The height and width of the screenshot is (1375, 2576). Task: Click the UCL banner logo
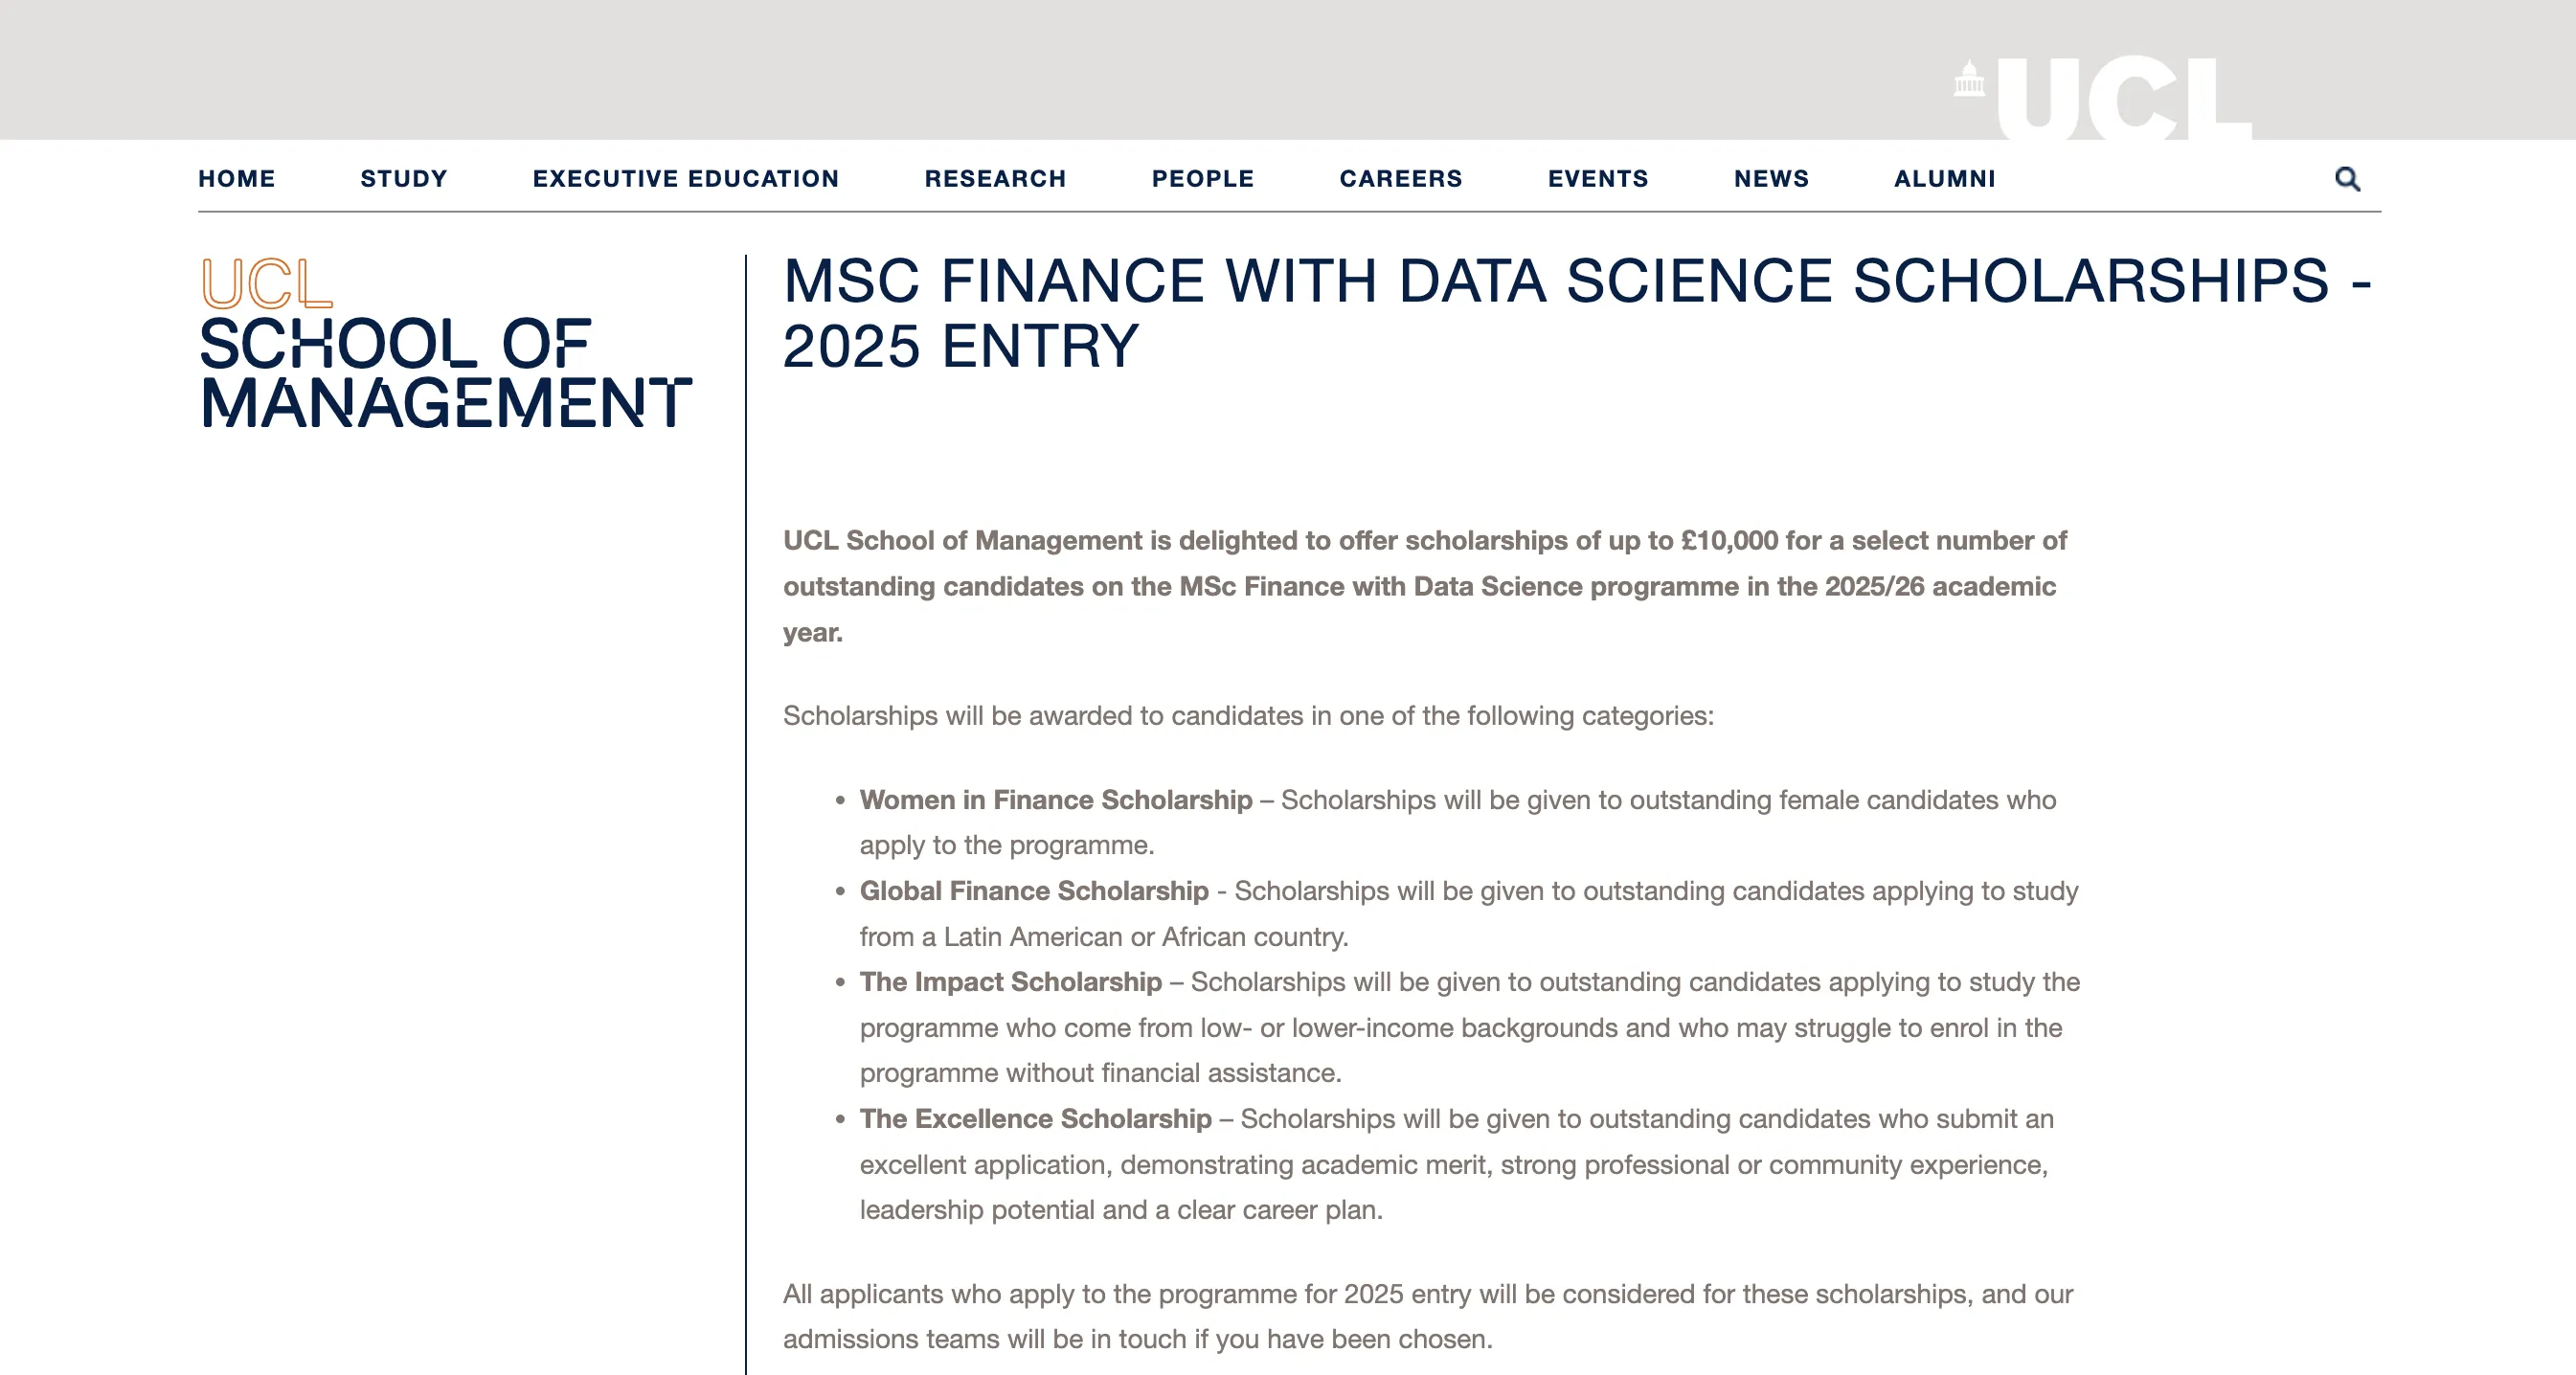[2104, 97]
